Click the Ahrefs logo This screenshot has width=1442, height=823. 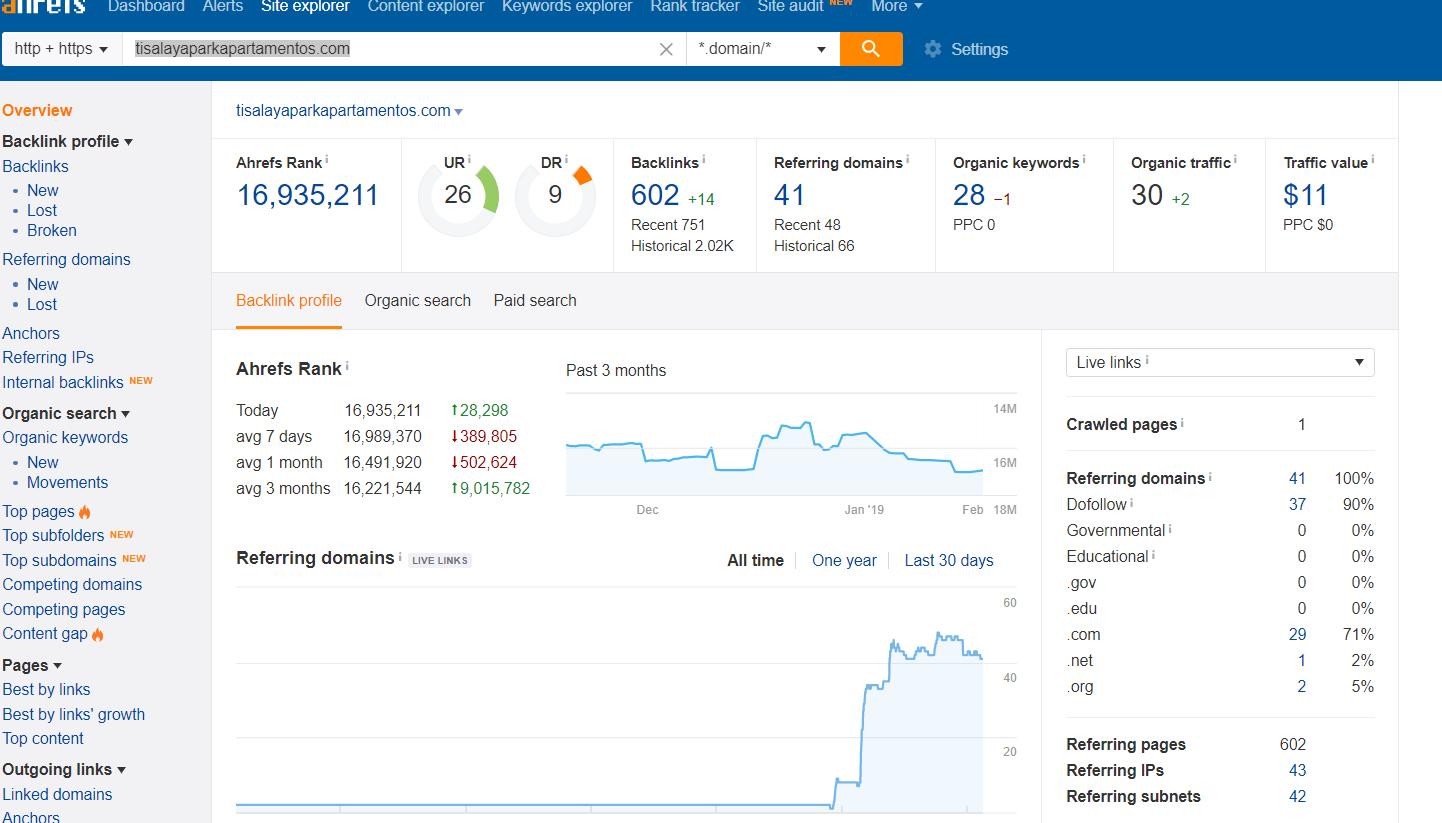pos(43,6)
